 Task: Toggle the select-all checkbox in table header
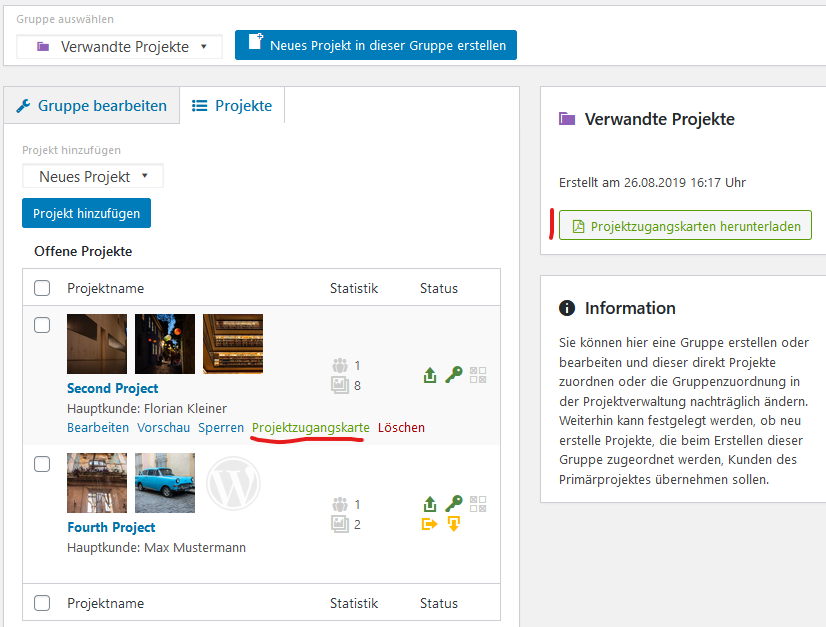coord(42,288)
